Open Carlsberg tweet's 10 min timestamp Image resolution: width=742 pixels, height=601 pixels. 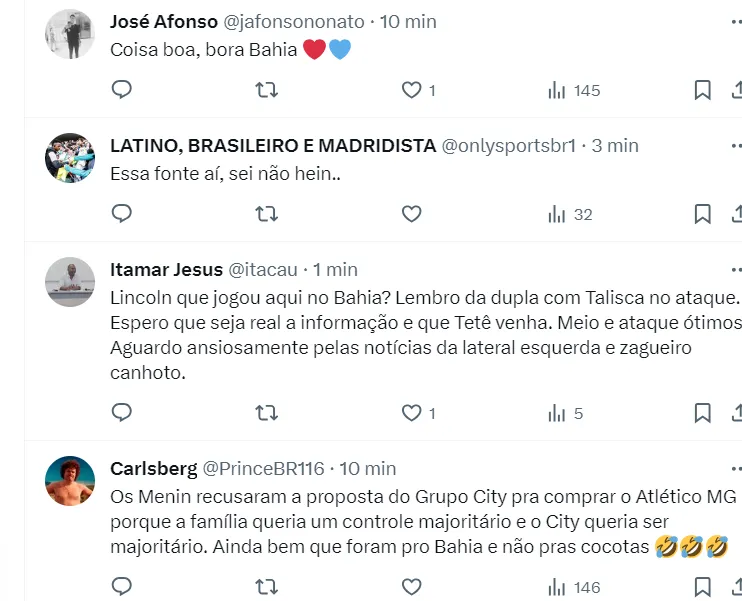367,468
